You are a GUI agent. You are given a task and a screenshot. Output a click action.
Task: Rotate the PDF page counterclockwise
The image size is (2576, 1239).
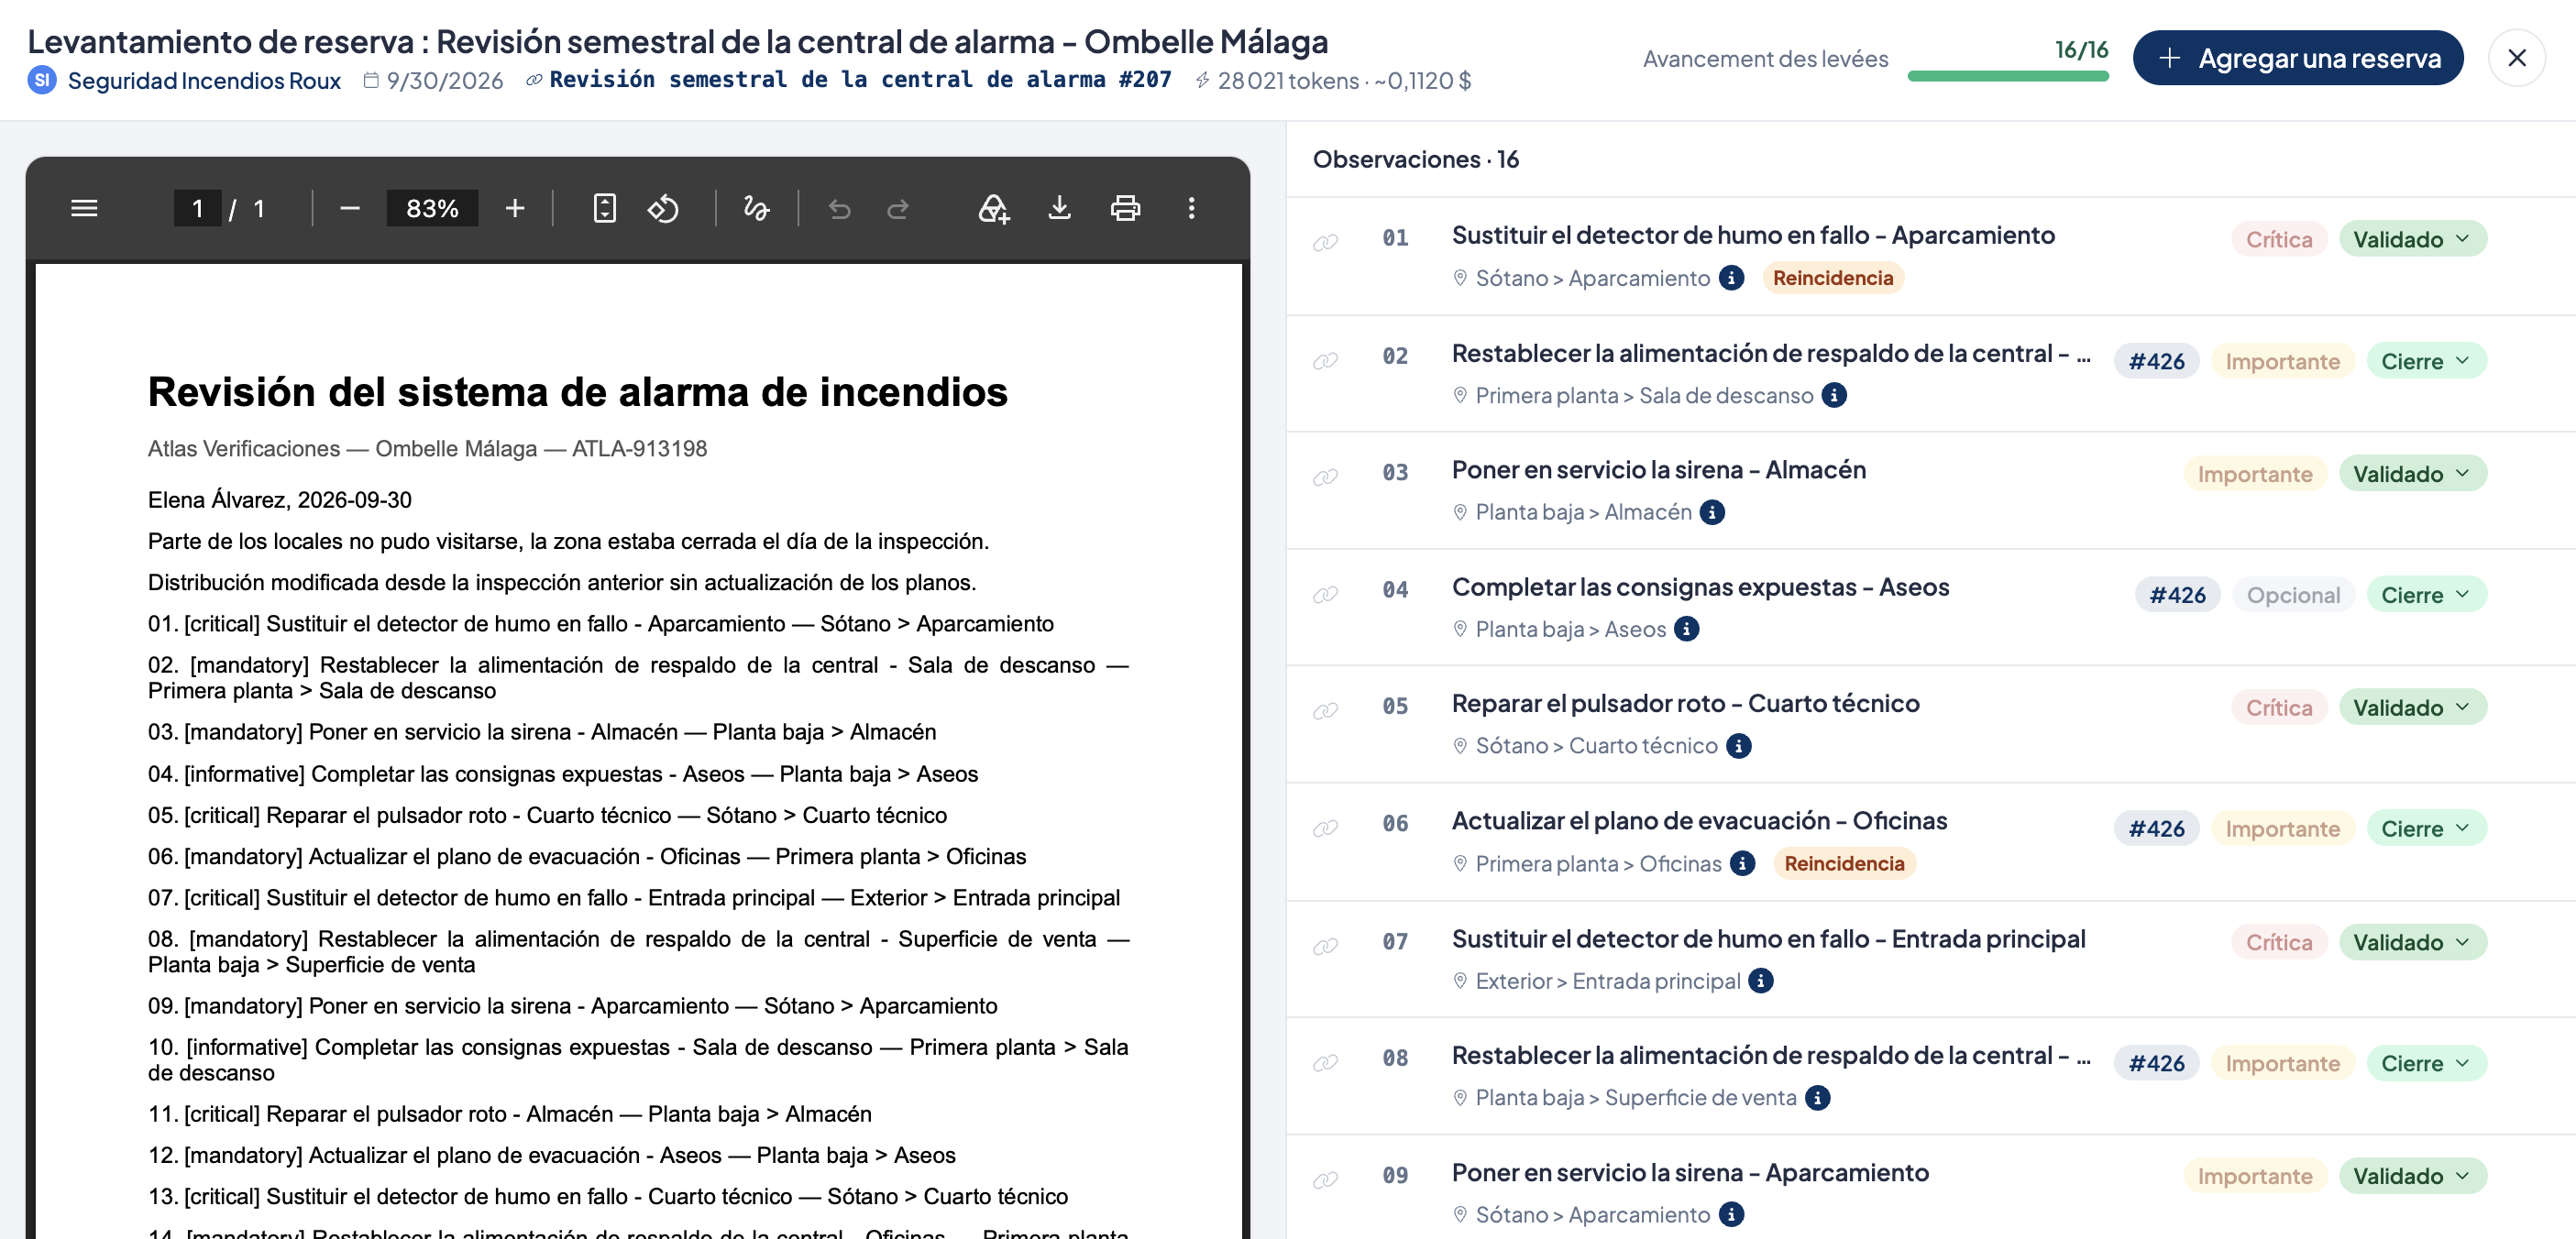click(x=663, y=208)
